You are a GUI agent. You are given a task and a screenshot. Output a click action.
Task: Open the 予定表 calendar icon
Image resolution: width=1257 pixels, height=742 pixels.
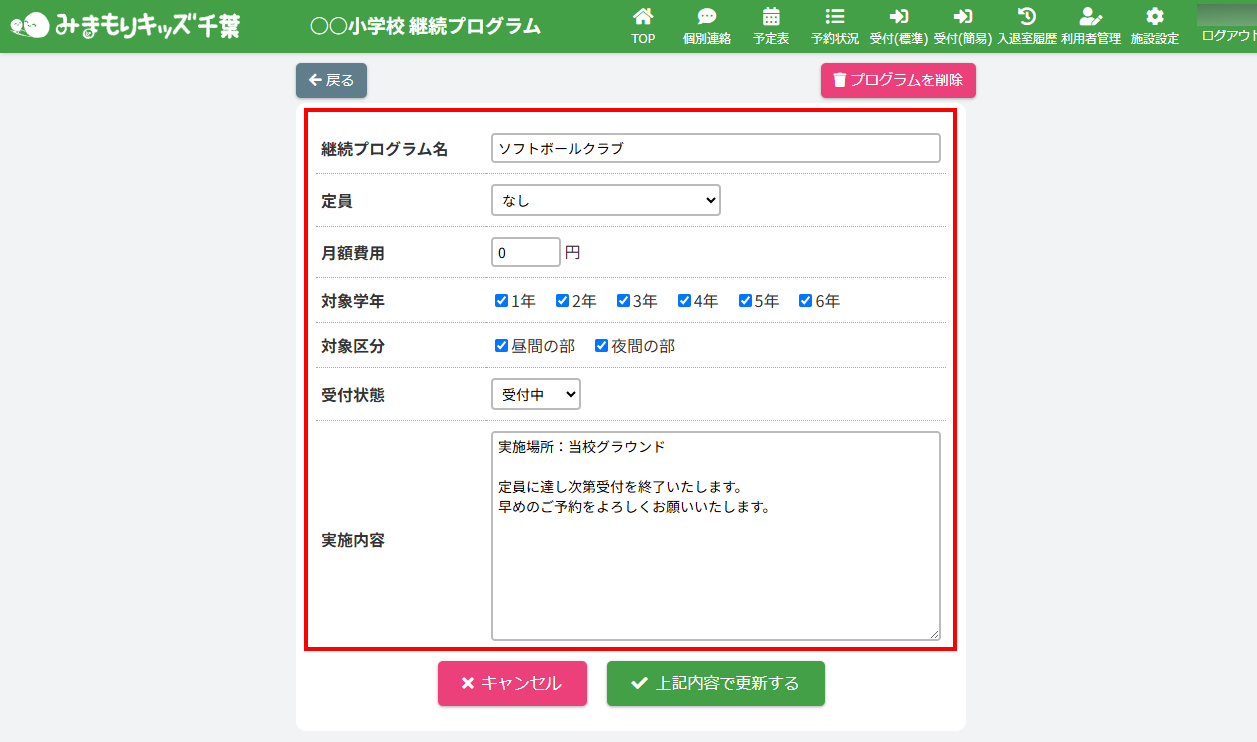coord(771,17)
